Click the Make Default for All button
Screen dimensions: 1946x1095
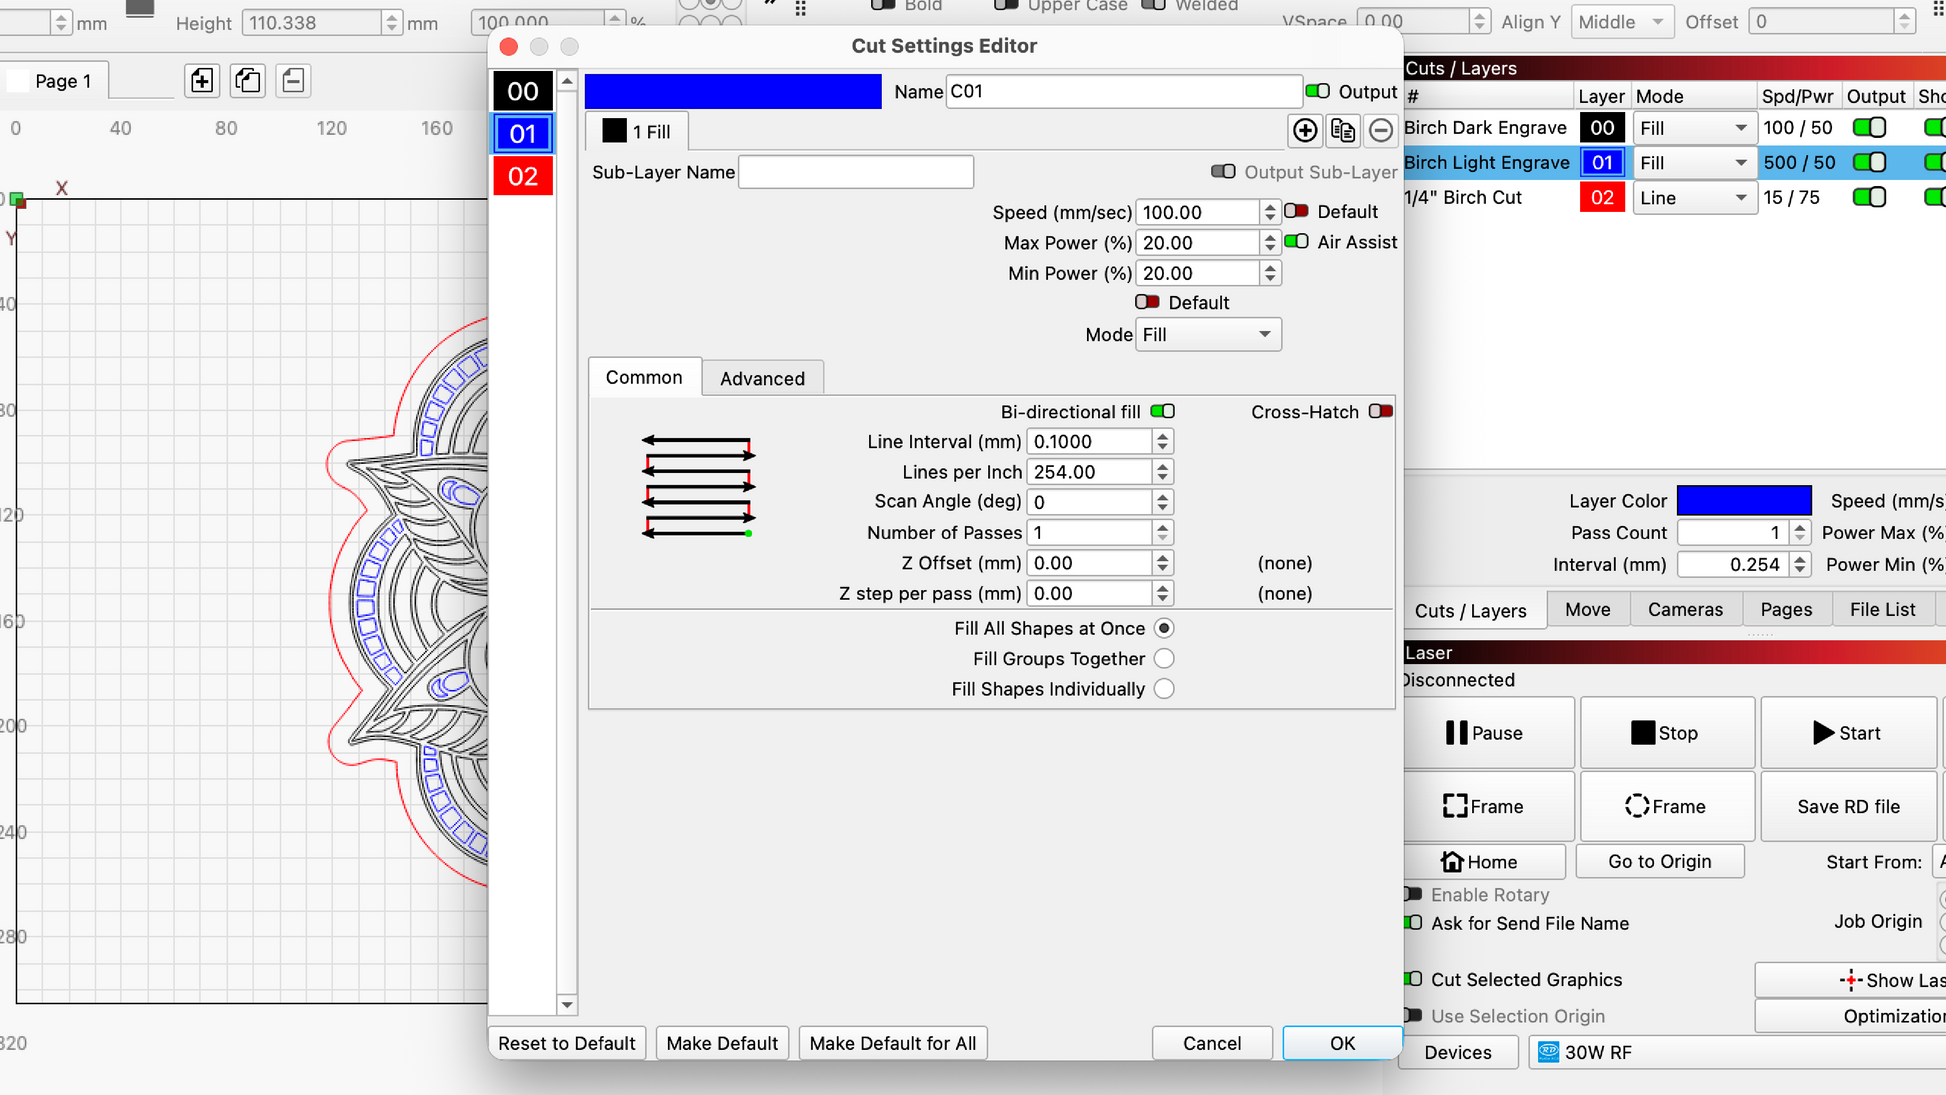(x=892, y=1043)
